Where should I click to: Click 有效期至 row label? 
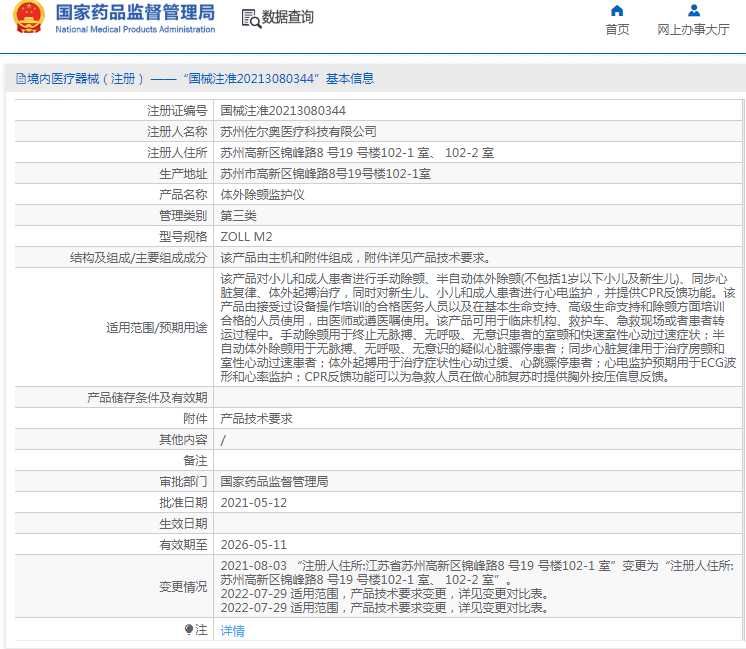point(183,544)
